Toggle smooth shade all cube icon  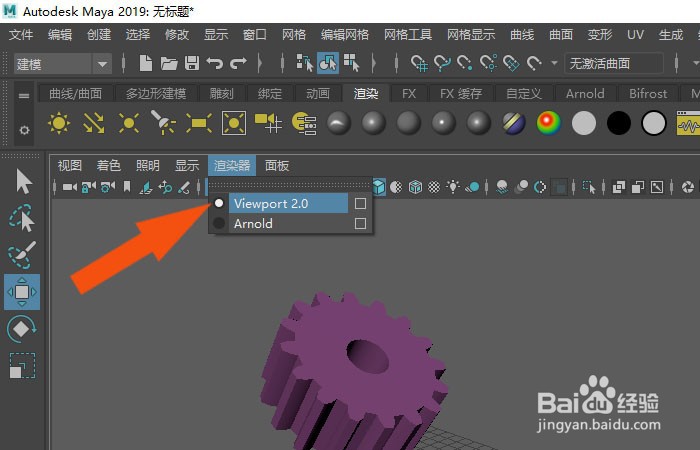coord(379,187)
